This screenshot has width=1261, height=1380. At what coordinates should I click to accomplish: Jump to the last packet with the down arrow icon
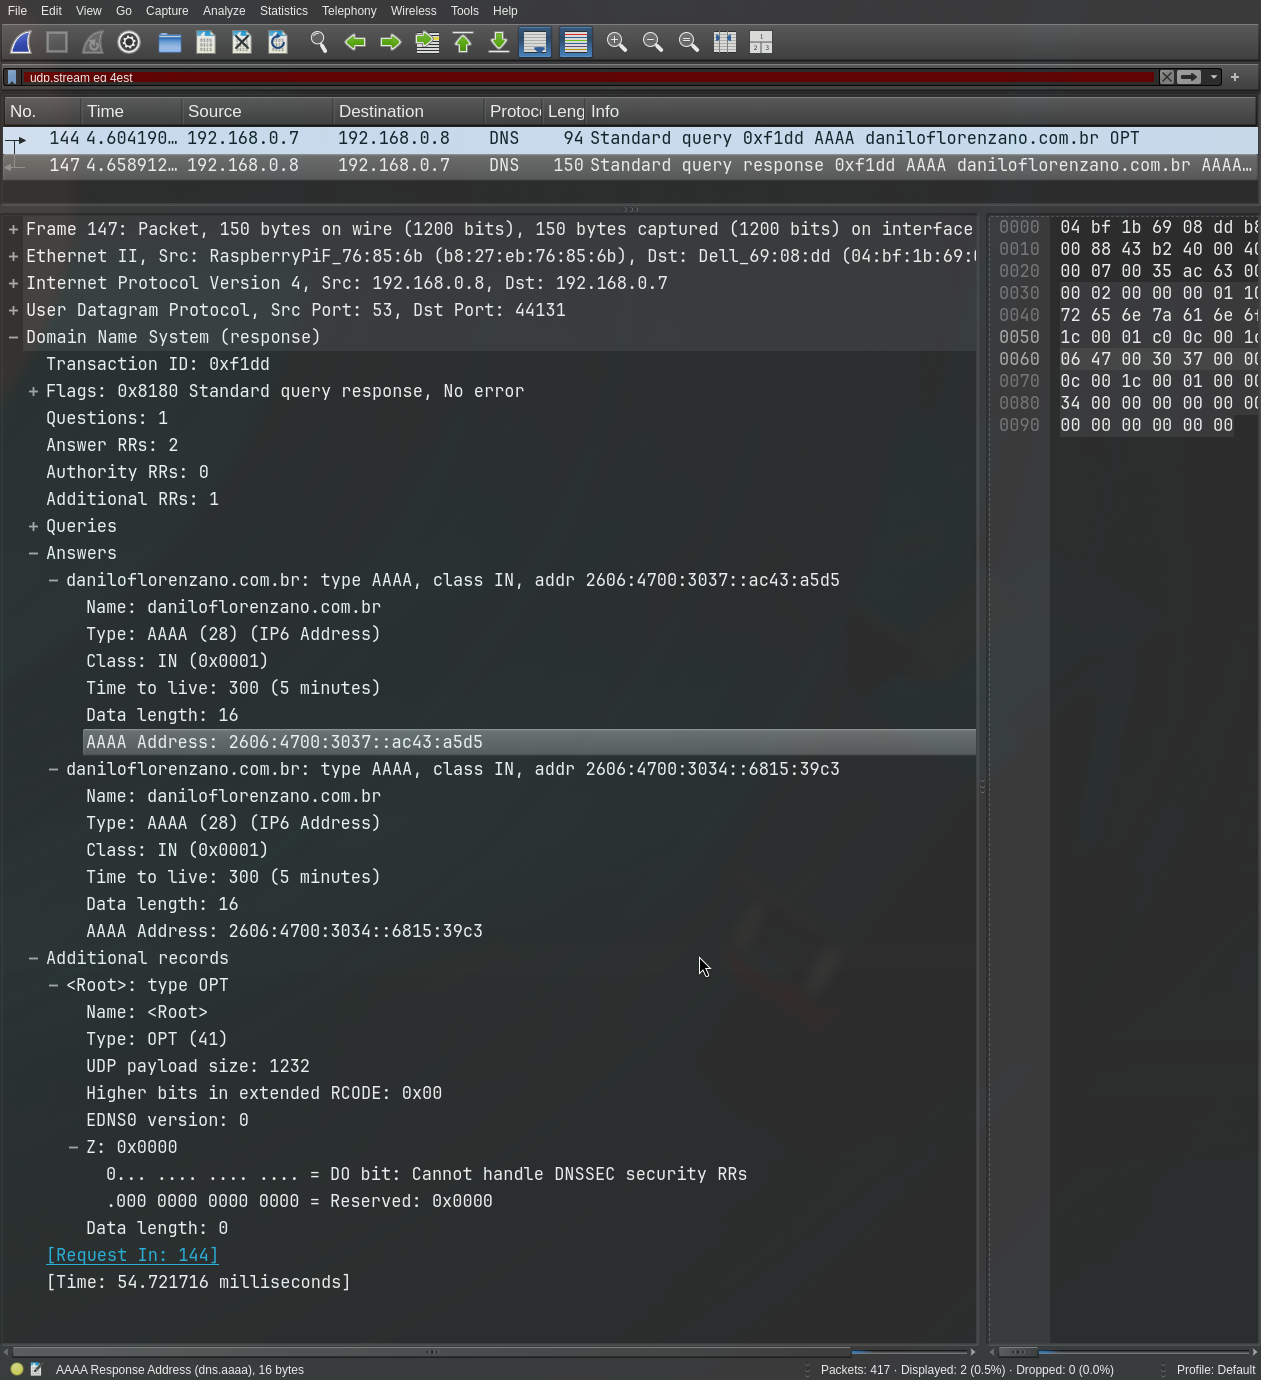pos(498,42)
